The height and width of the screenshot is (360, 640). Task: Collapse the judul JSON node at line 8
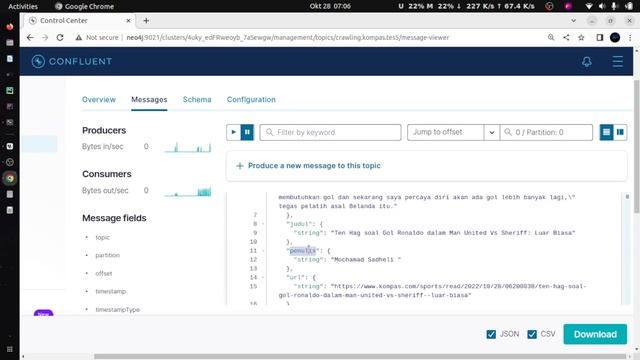[263, 224]
